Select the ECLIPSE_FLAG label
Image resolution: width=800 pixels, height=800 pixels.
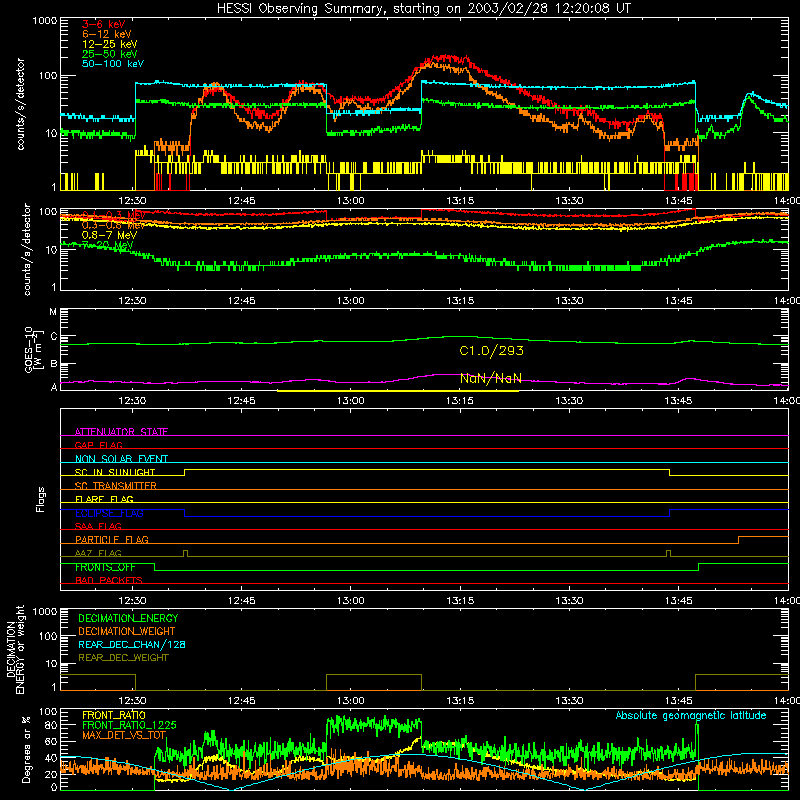point(109,513)
